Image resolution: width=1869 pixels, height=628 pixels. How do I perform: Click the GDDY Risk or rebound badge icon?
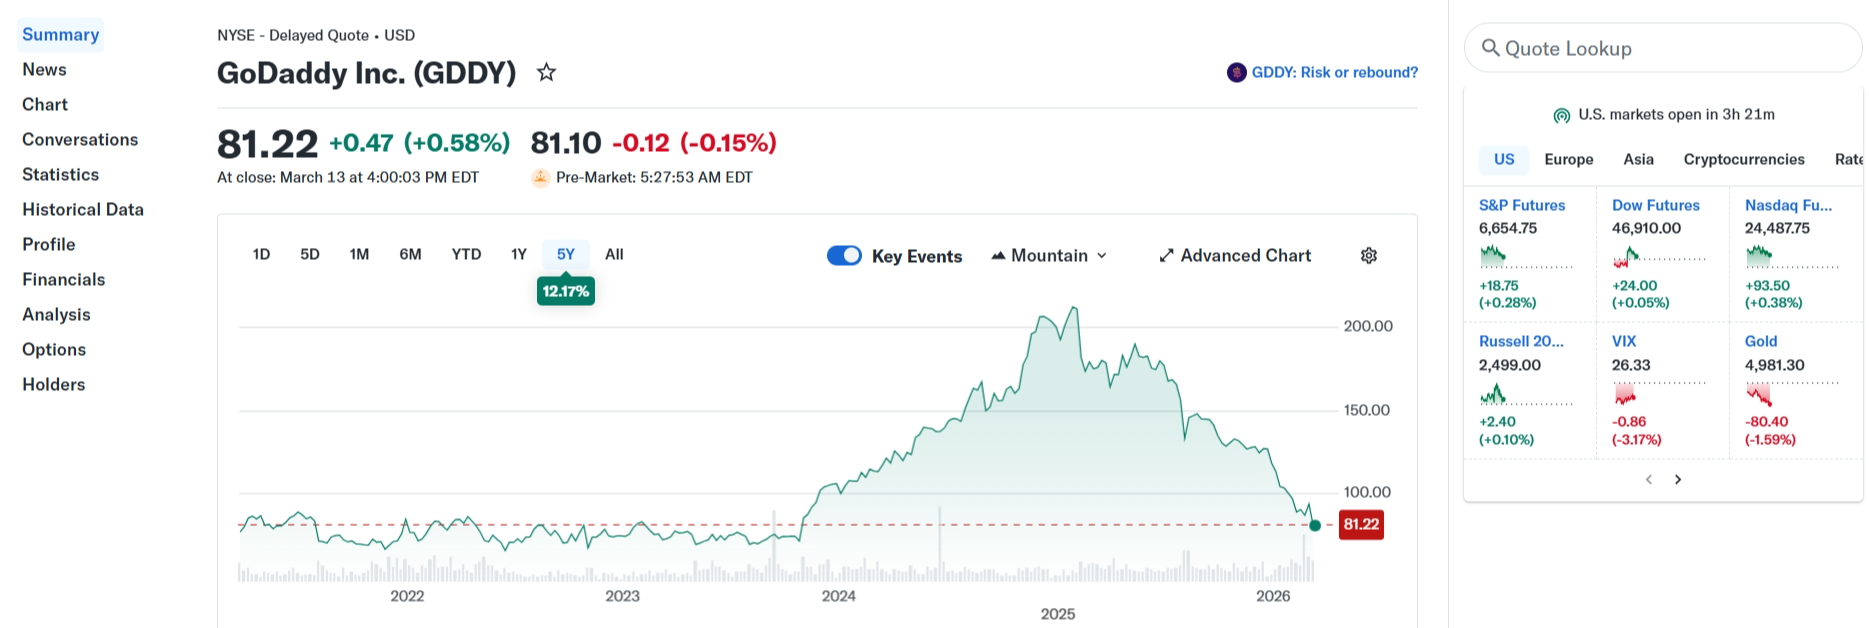(x=1237, y=72)
